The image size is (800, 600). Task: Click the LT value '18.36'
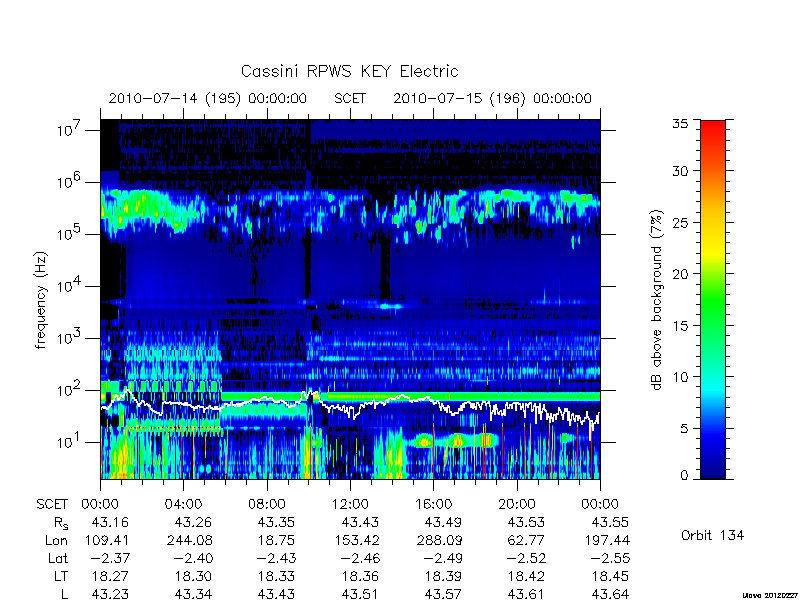coord(360,576)
